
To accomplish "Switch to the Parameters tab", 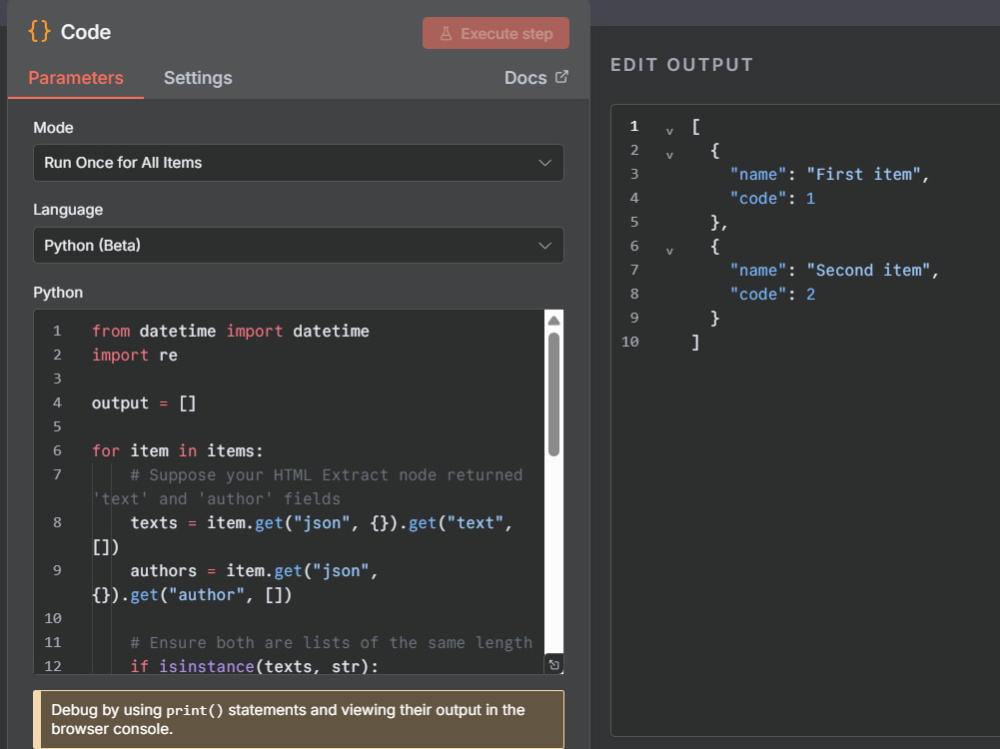I will coord(76,78).
